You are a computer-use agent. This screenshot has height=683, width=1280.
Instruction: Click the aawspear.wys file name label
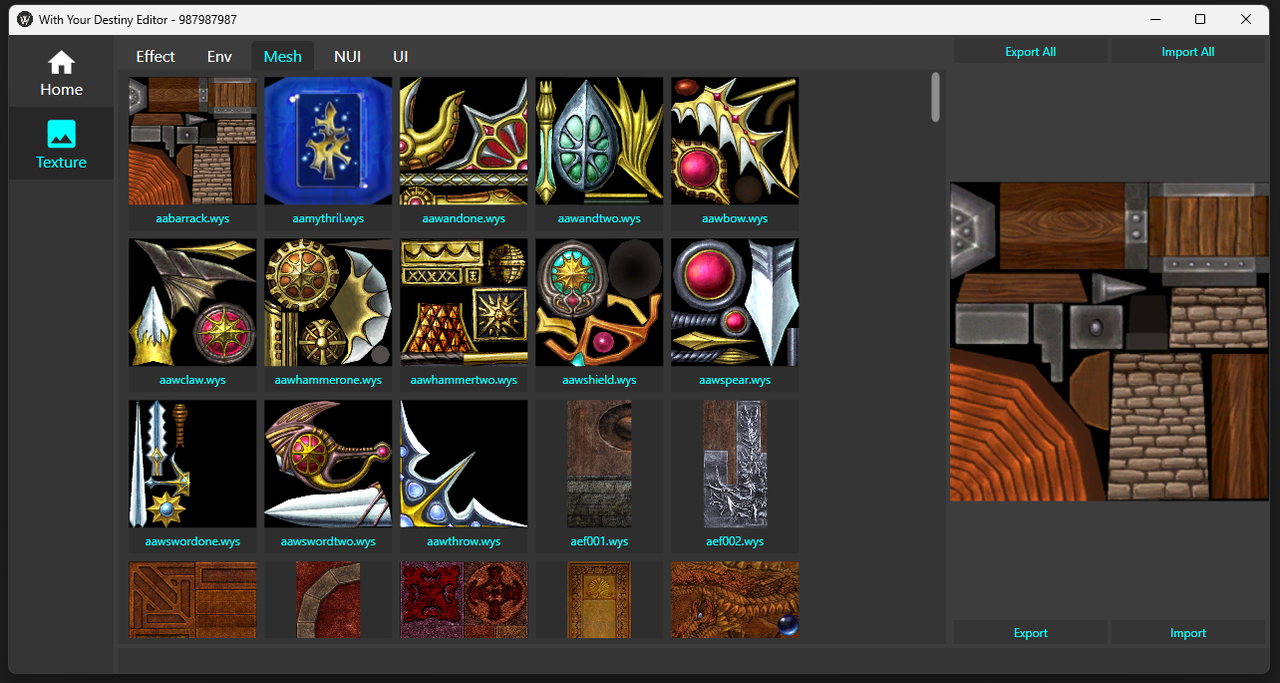pyautogui.click(x=735, y=380)
